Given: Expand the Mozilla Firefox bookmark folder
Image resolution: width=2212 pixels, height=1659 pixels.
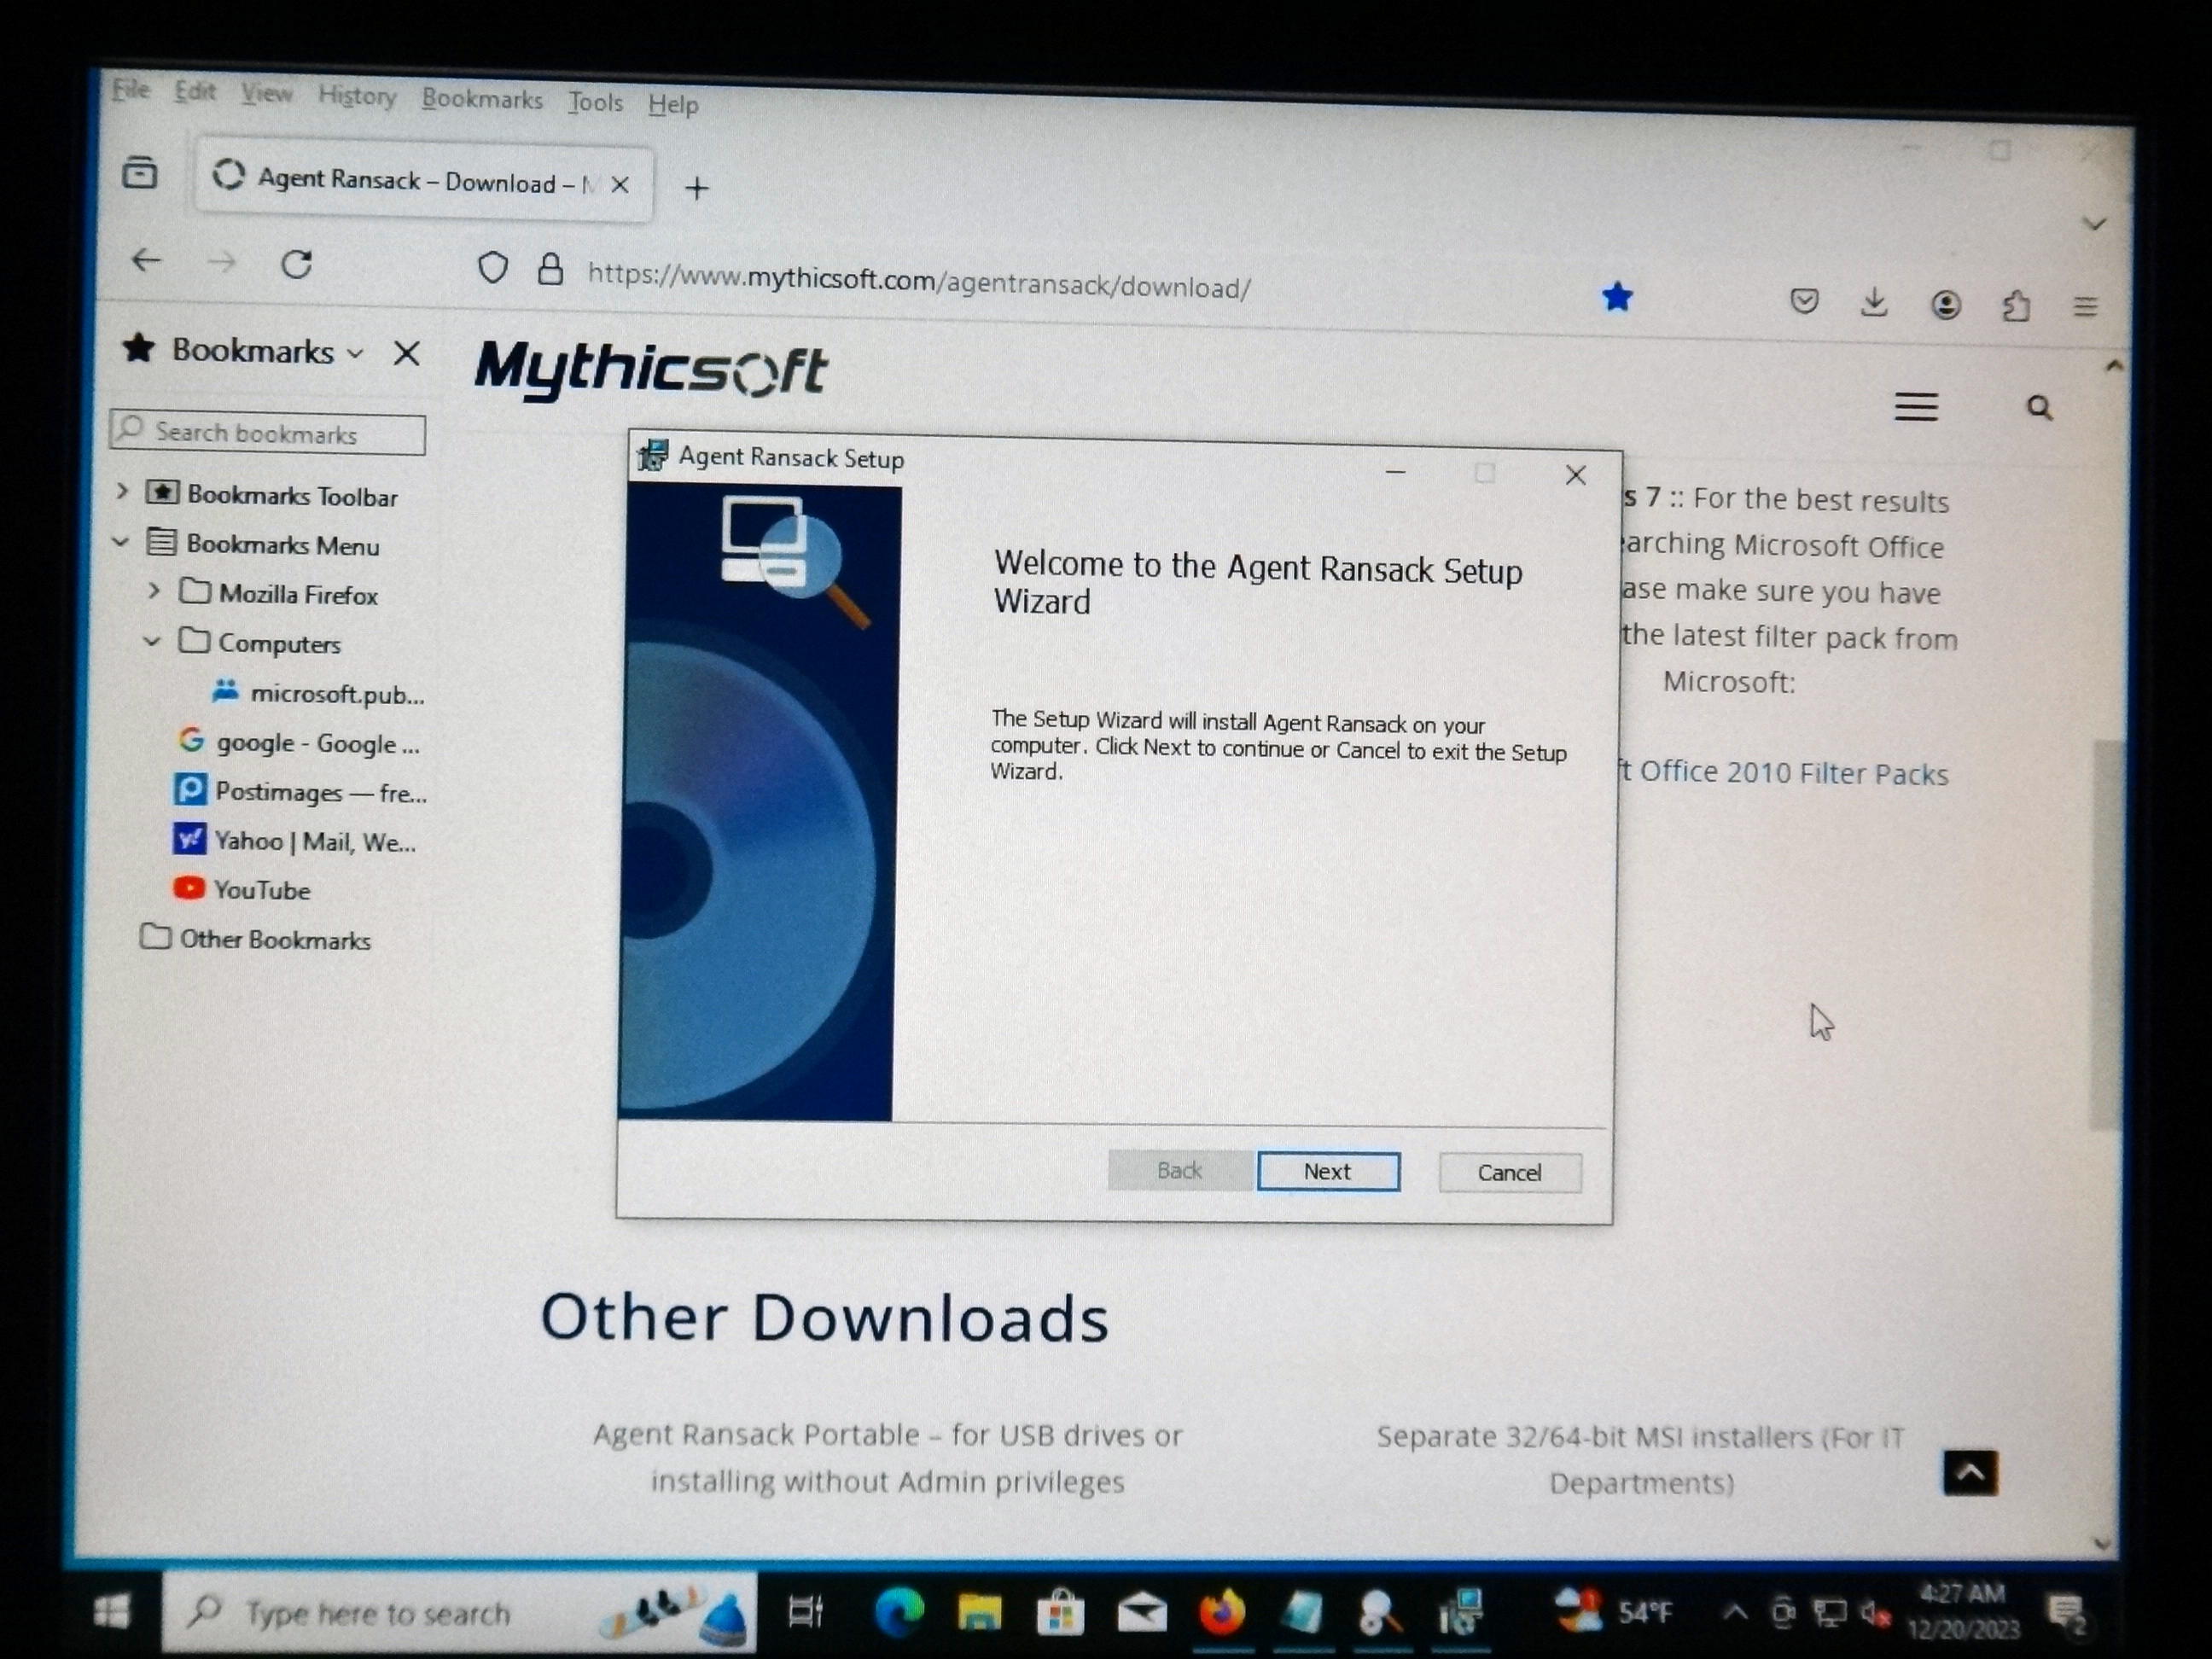Looking at the screenshot, I should tap(153, 591).
